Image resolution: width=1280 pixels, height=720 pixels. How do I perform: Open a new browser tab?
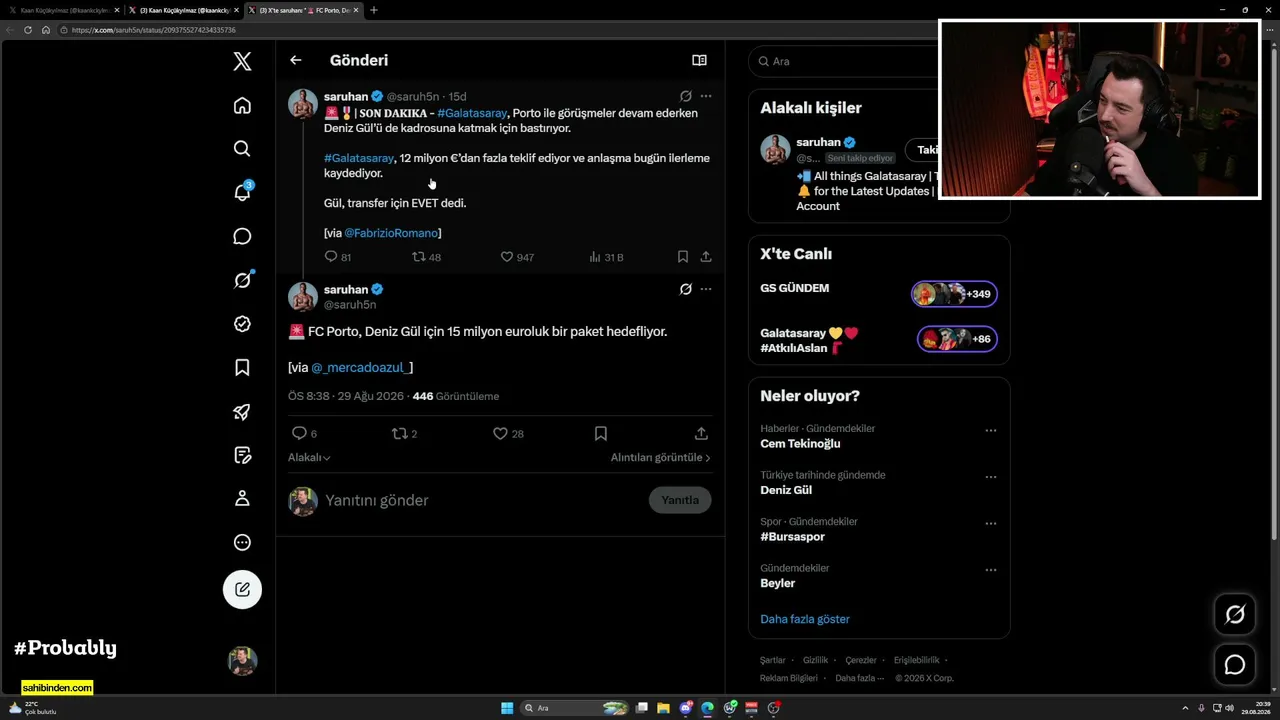pyautogui.click(x=373, y=10)
